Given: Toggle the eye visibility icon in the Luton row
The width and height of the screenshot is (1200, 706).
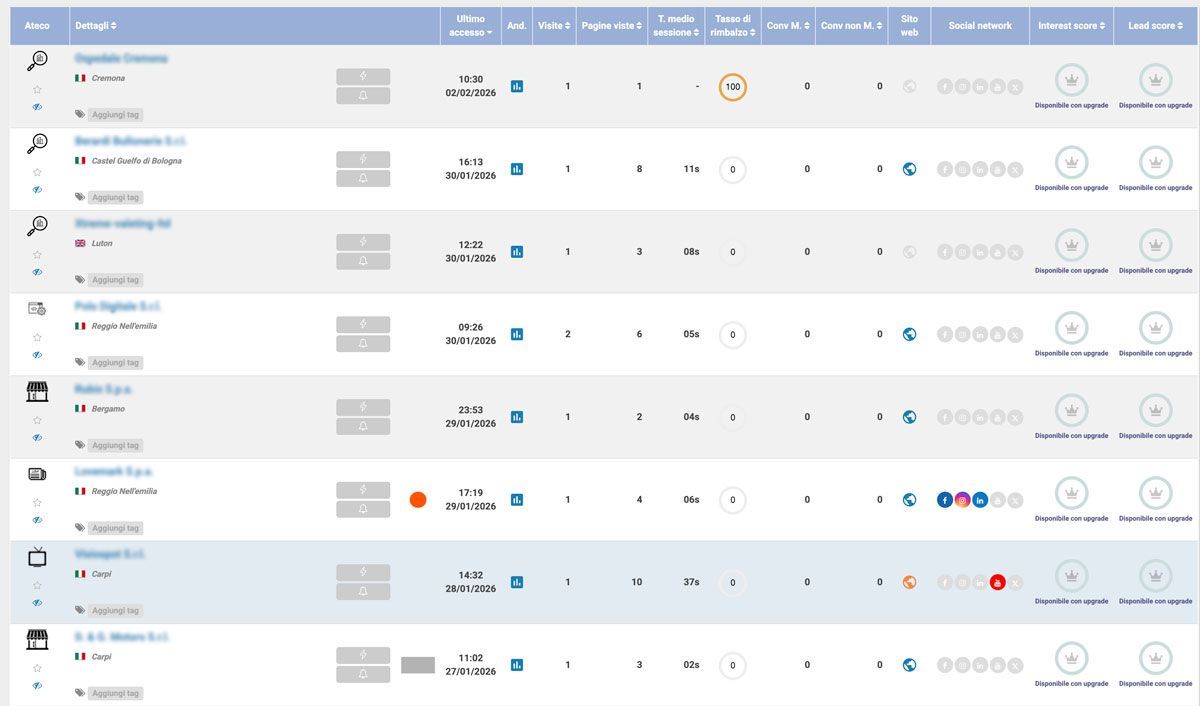Looking at the screenshot, I should click(37, 272).
